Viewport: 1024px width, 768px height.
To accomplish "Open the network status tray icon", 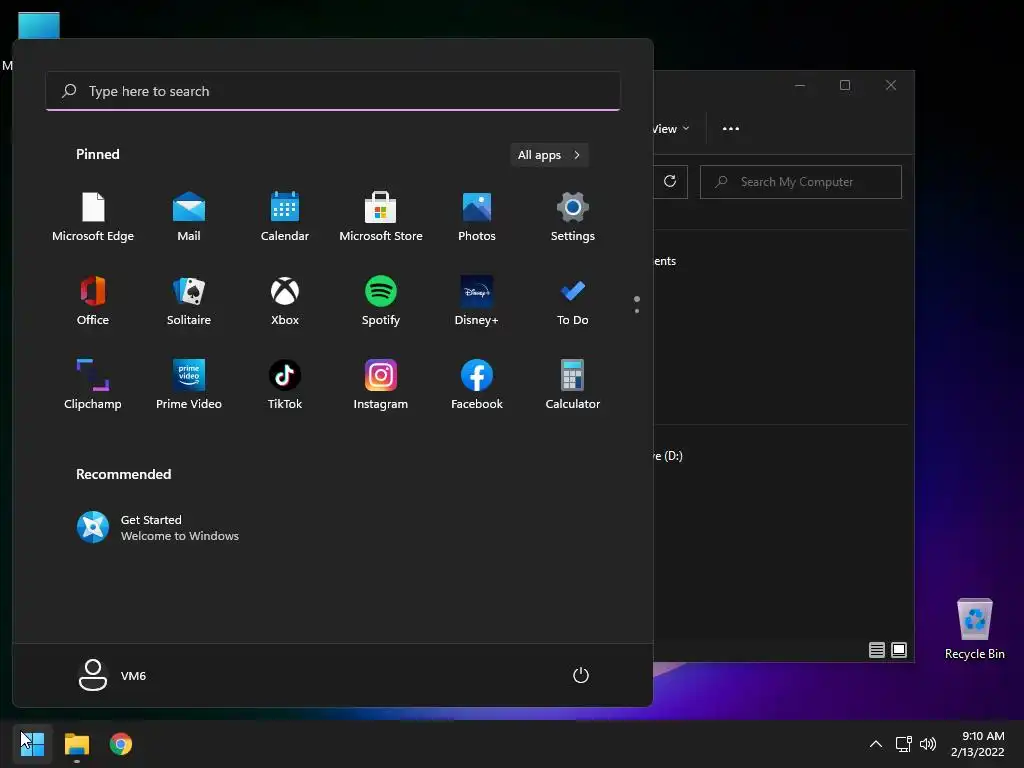I will point(903,744).
